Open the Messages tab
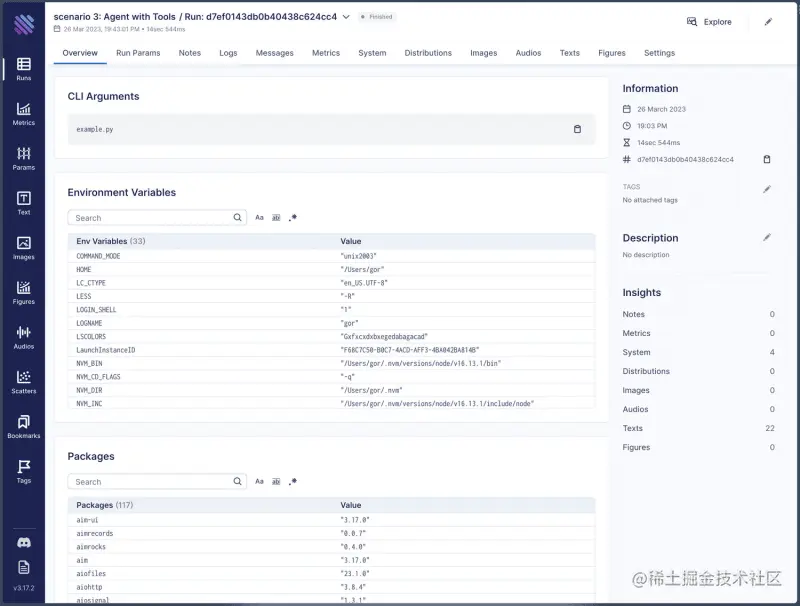The image size is (800, 606). point(274,53)
